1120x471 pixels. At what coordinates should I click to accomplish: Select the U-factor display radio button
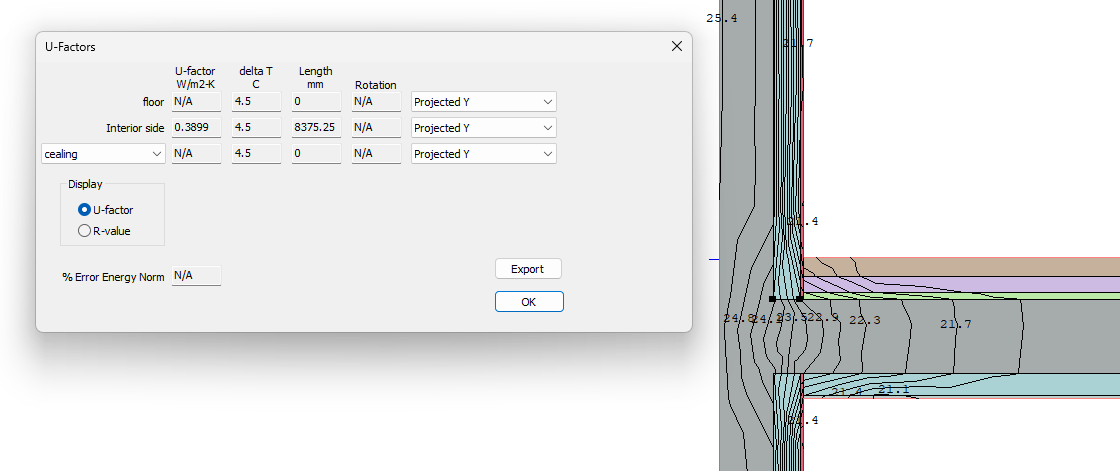(x=84, y=210)
